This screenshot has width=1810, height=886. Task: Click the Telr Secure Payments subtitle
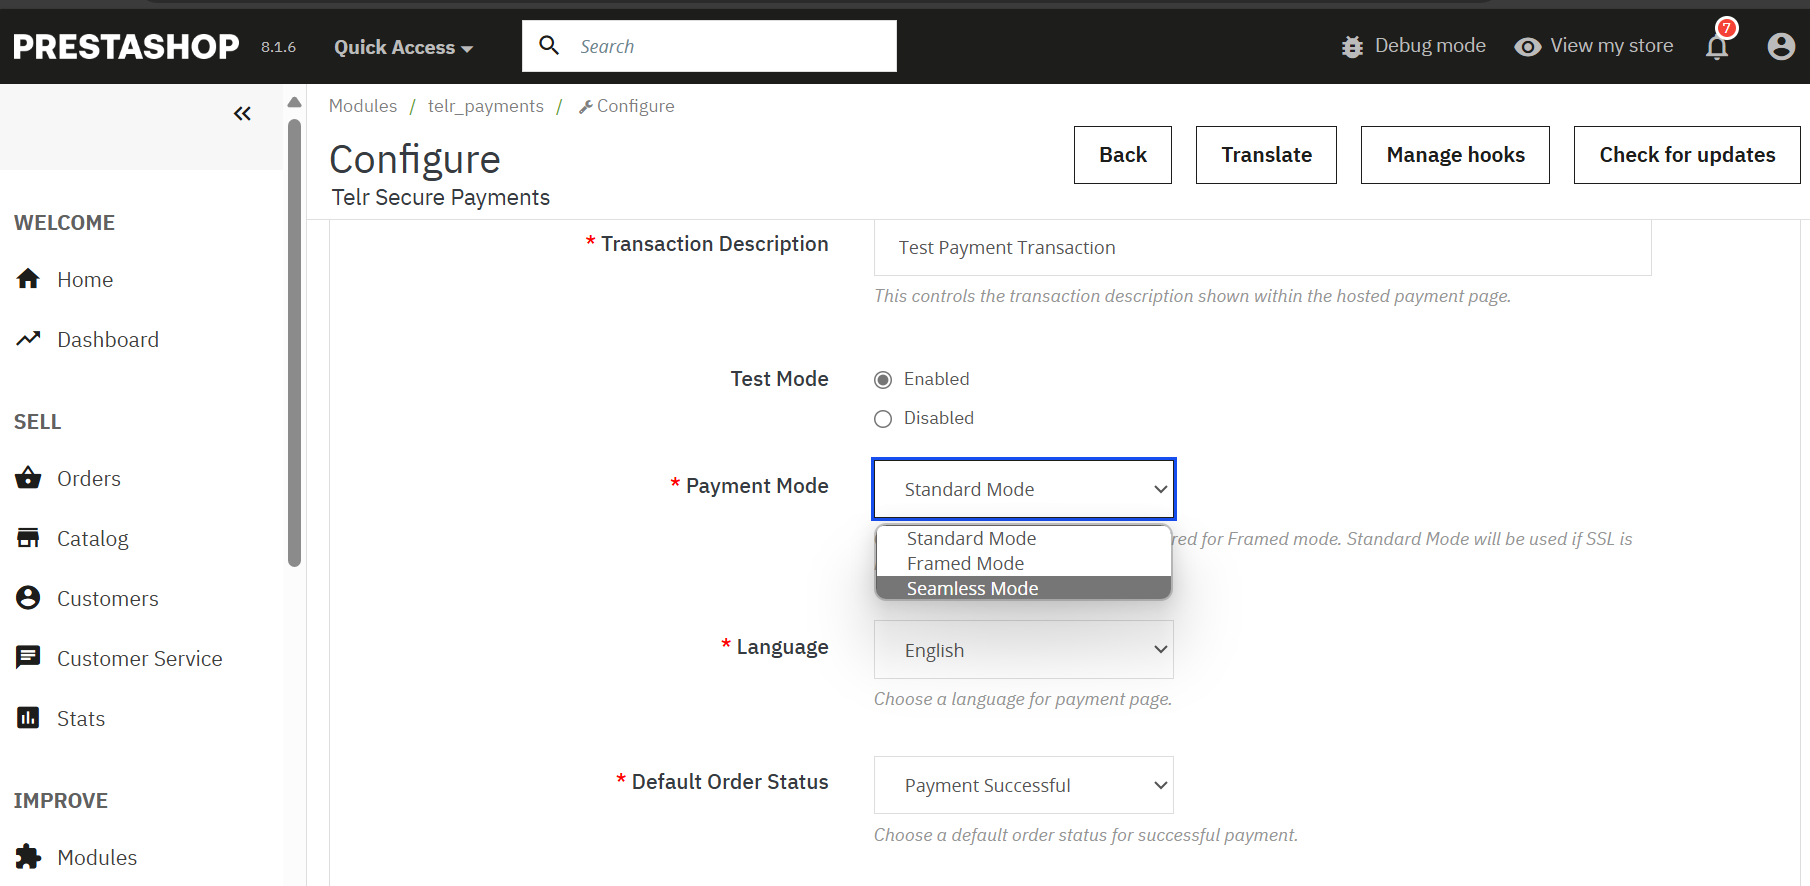441,198
